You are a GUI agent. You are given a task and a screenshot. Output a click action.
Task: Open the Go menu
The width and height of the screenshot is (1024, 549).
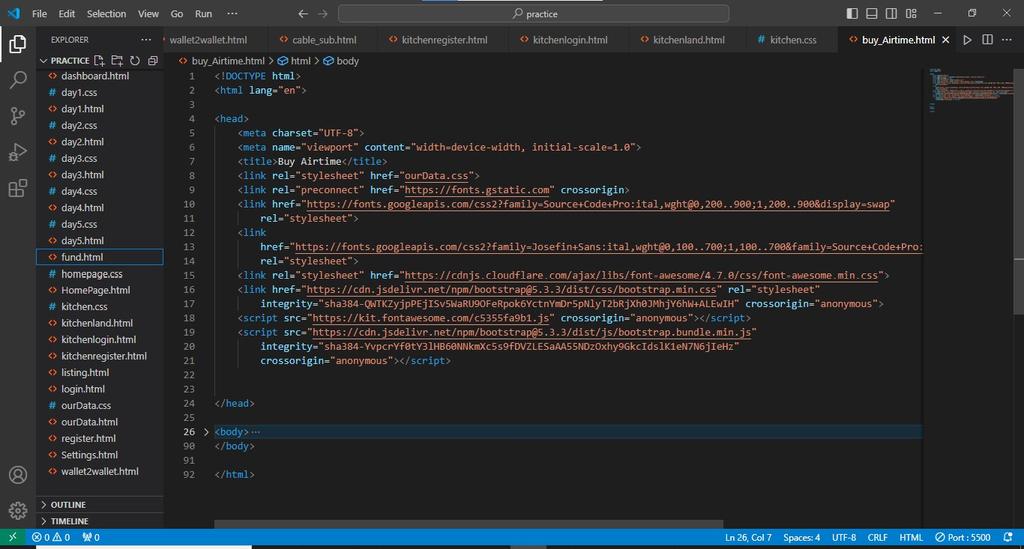[177, 14]
